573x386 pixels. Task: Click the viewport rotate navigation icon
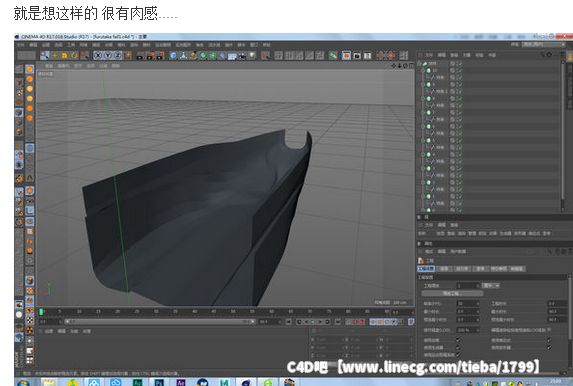405,66
